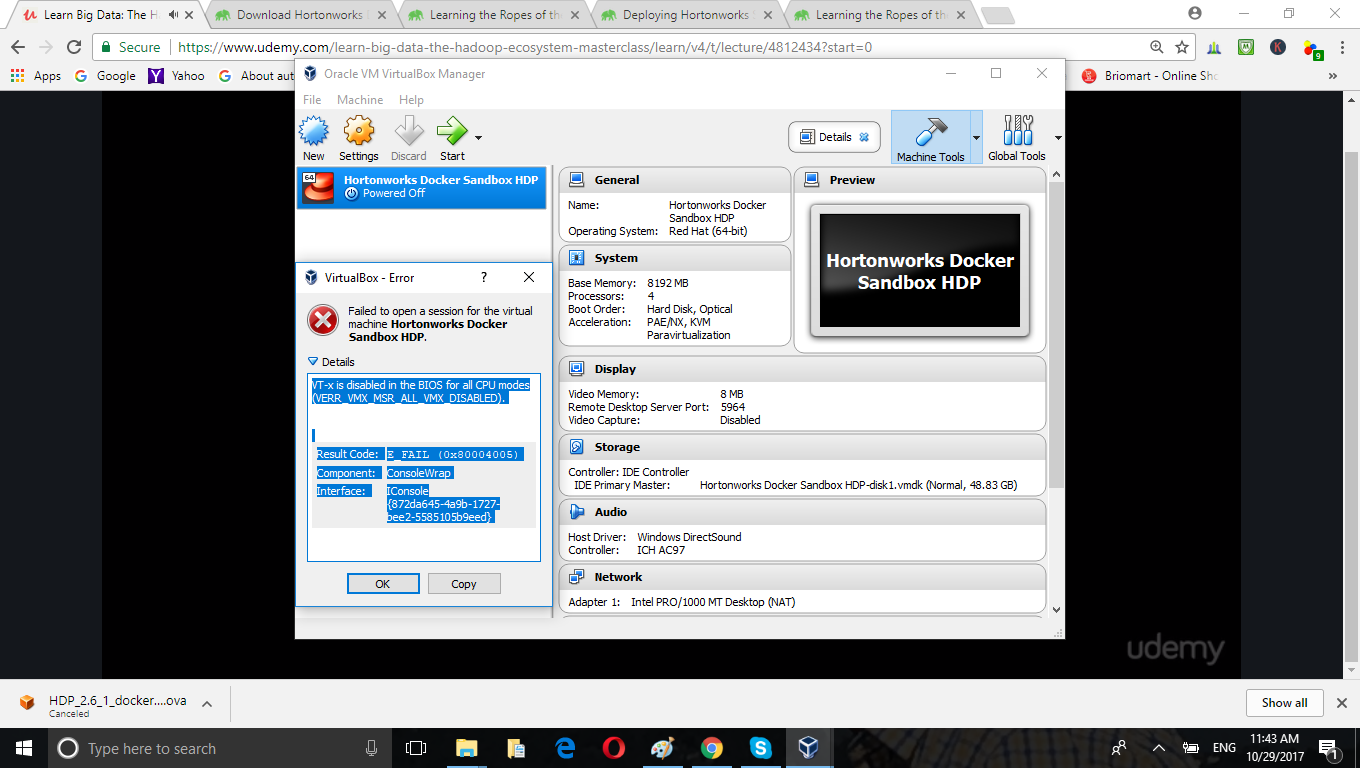Start the VM with the green arrow
The width and height of the screenshot is (1360, 768).
coord(452,131)
